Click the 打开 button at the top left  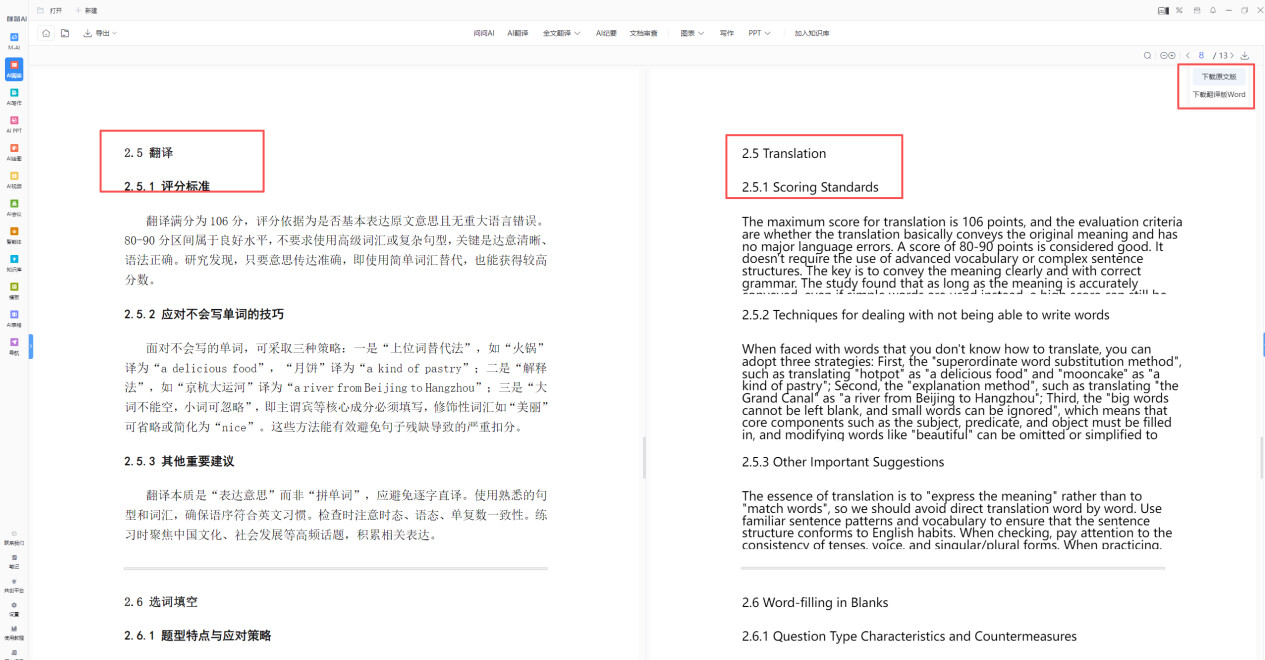tap(50, 10)
